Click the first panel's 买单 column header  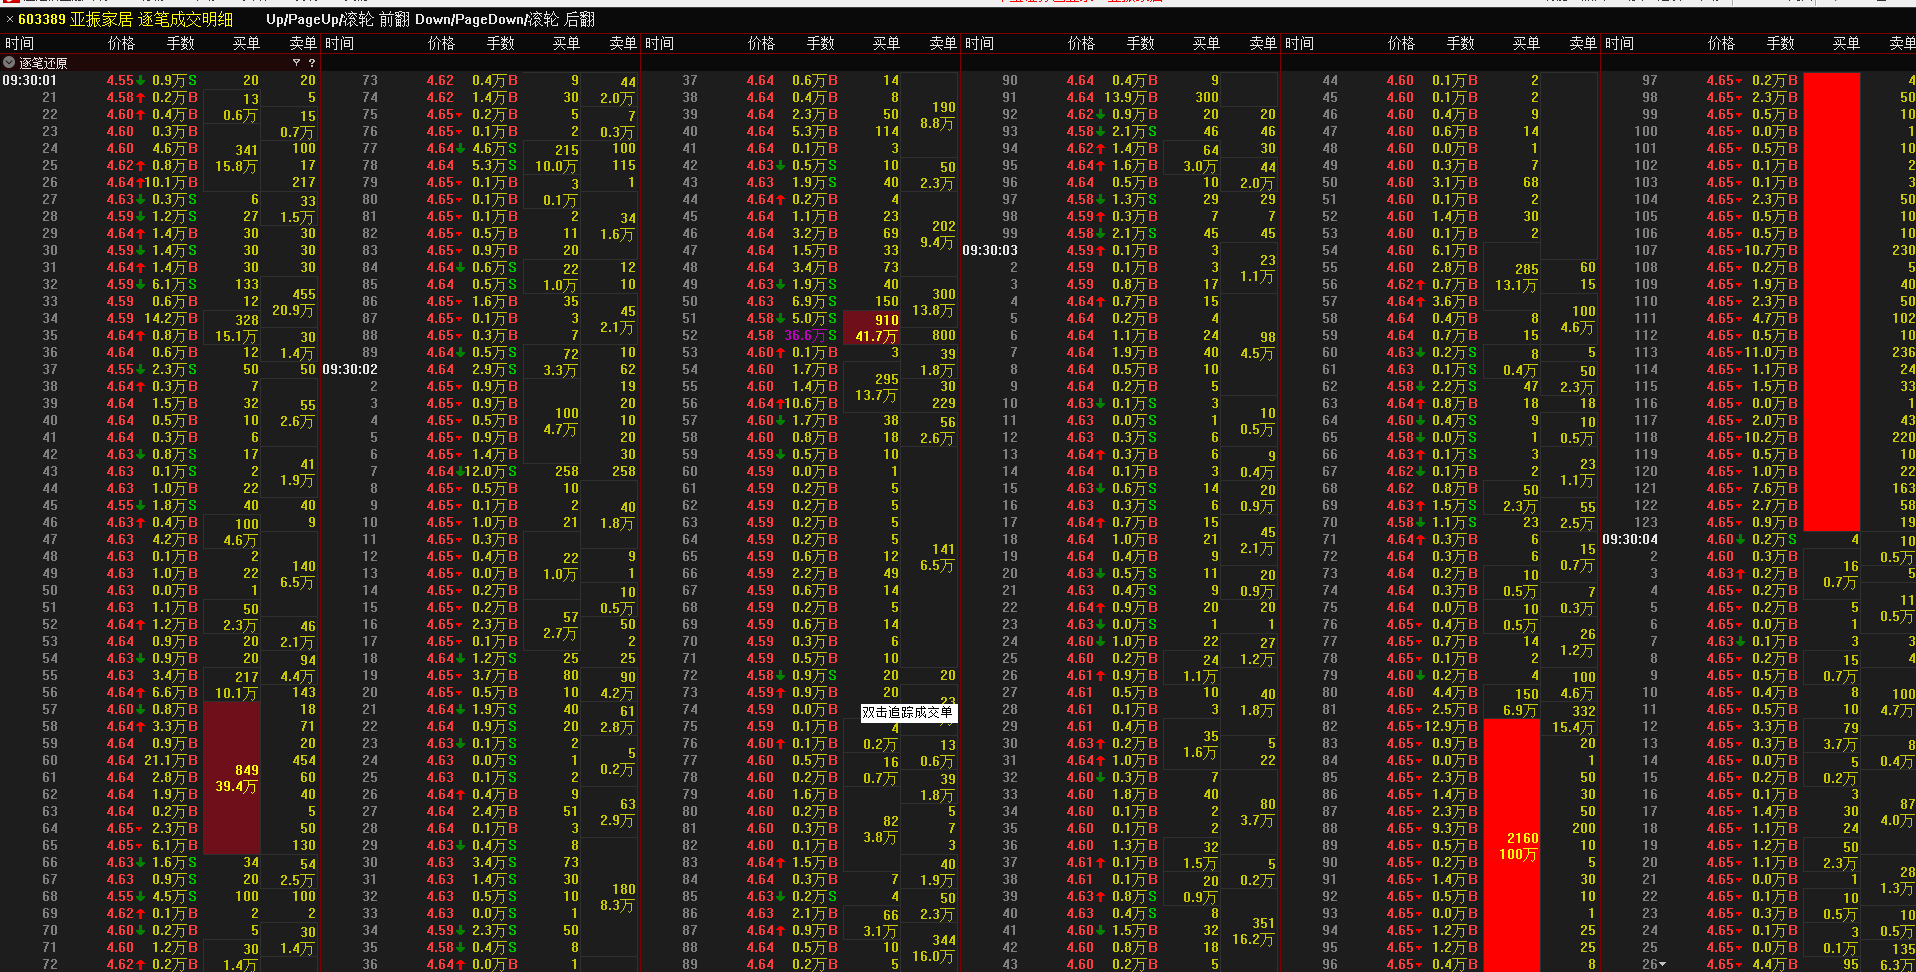[x=246, y=43]
